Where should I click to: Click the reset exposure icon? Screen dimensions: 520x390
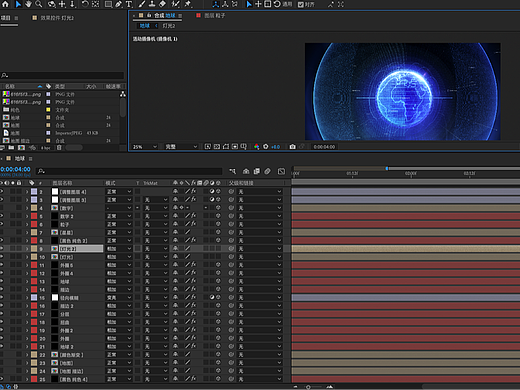click(266, 147)
